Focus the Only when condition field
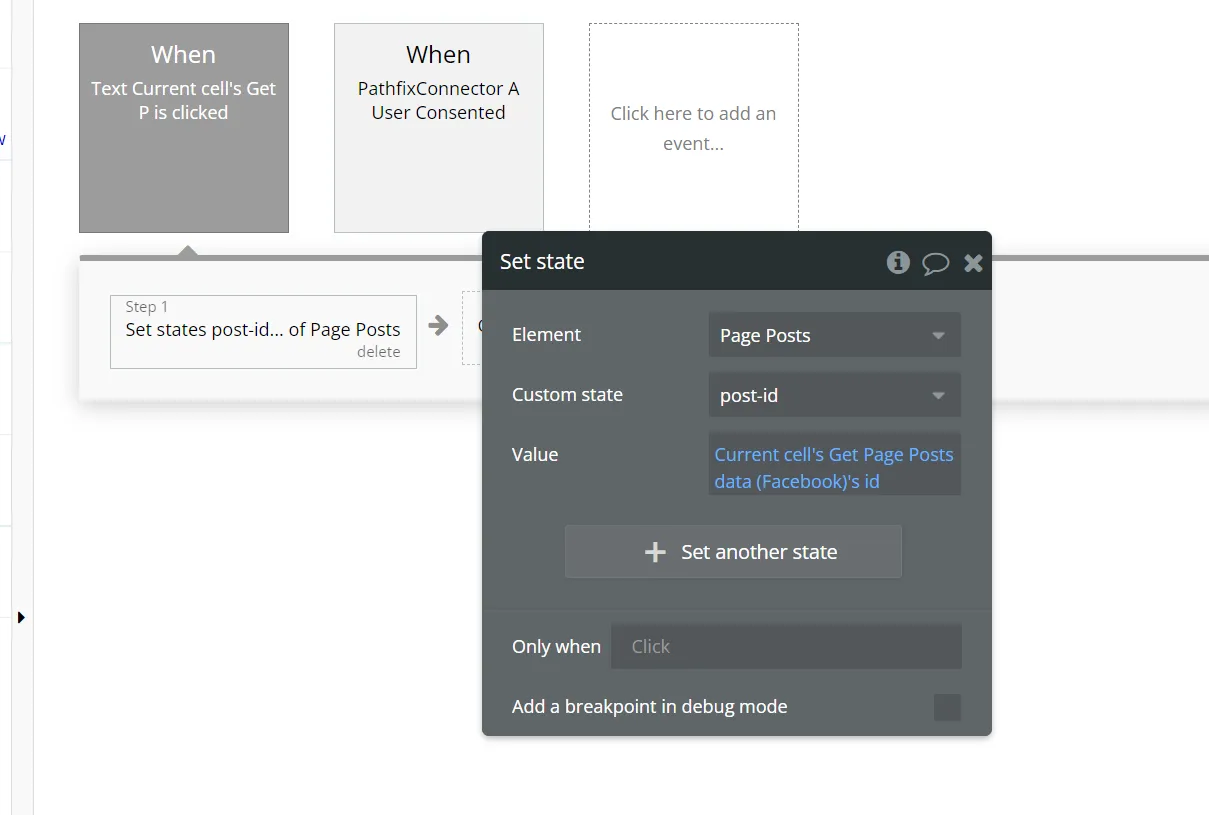Screen dimensions: 1209x815 (786, 647)
